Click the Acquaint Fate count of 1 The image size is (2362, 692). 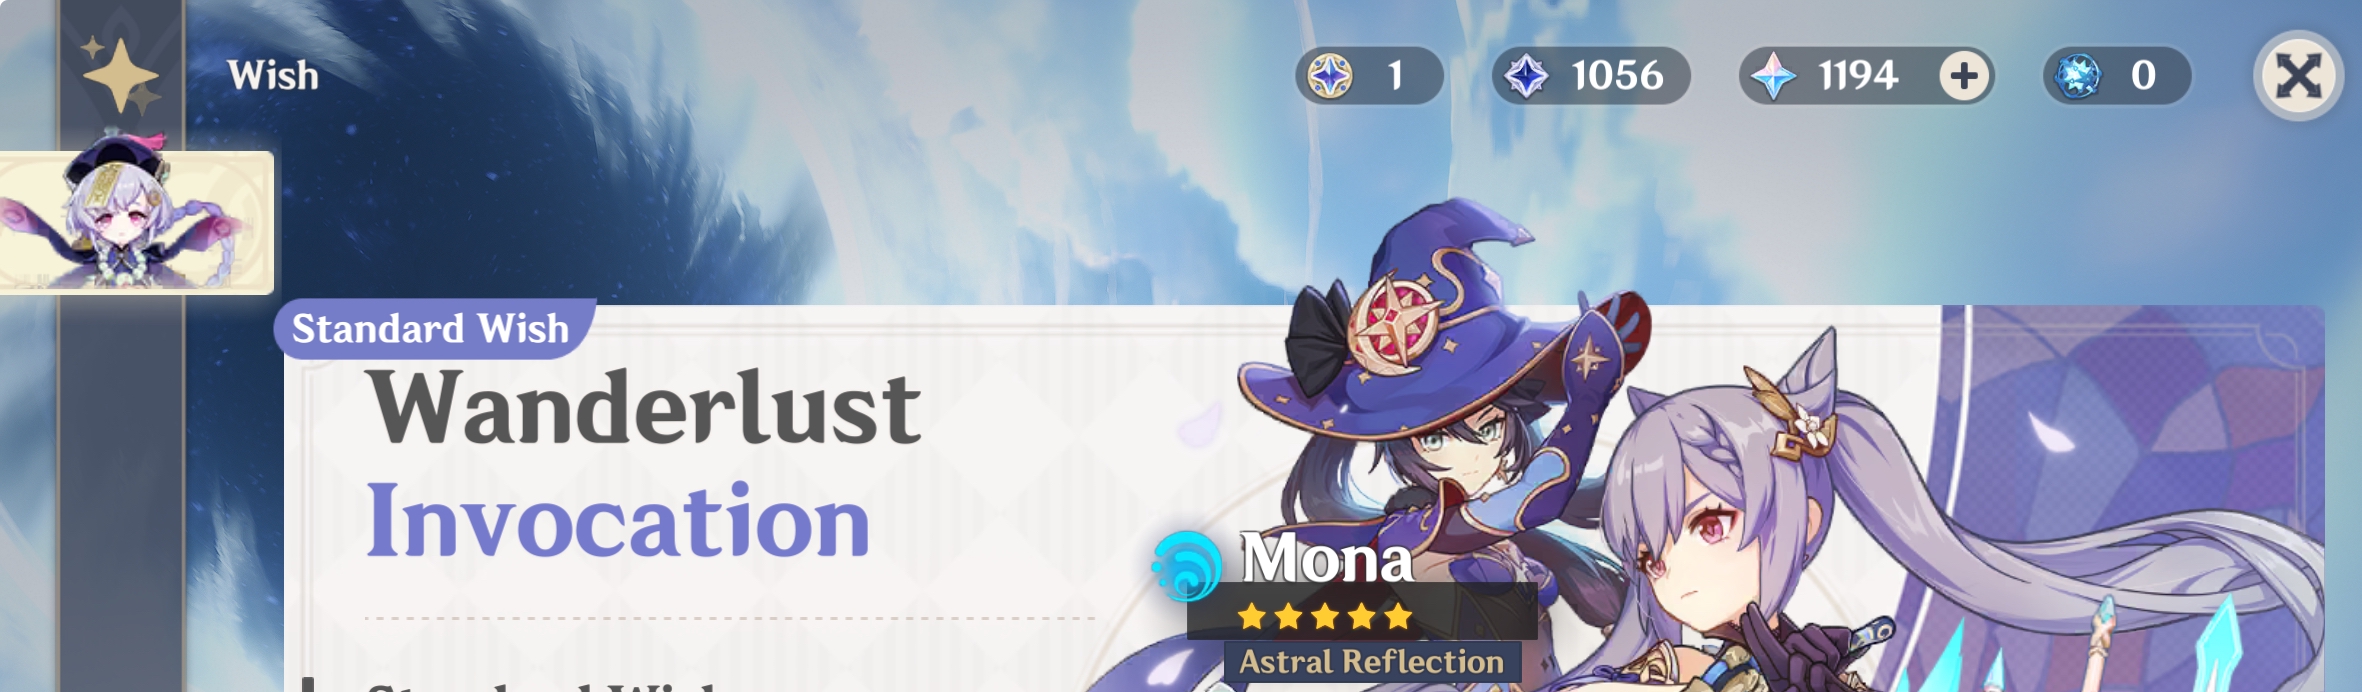coord(1395,76)
